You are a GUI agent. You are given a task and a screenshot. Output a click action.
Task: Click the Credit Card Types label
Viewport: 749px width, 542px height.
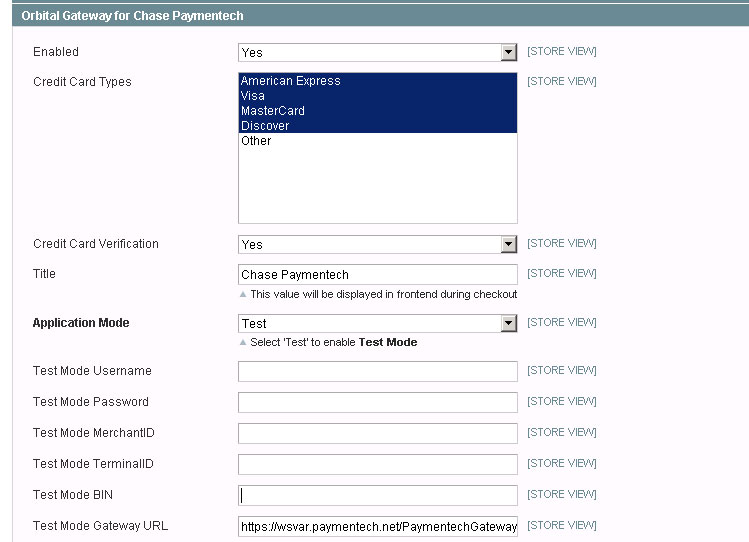pyautogui.click(x=82, y=82)
